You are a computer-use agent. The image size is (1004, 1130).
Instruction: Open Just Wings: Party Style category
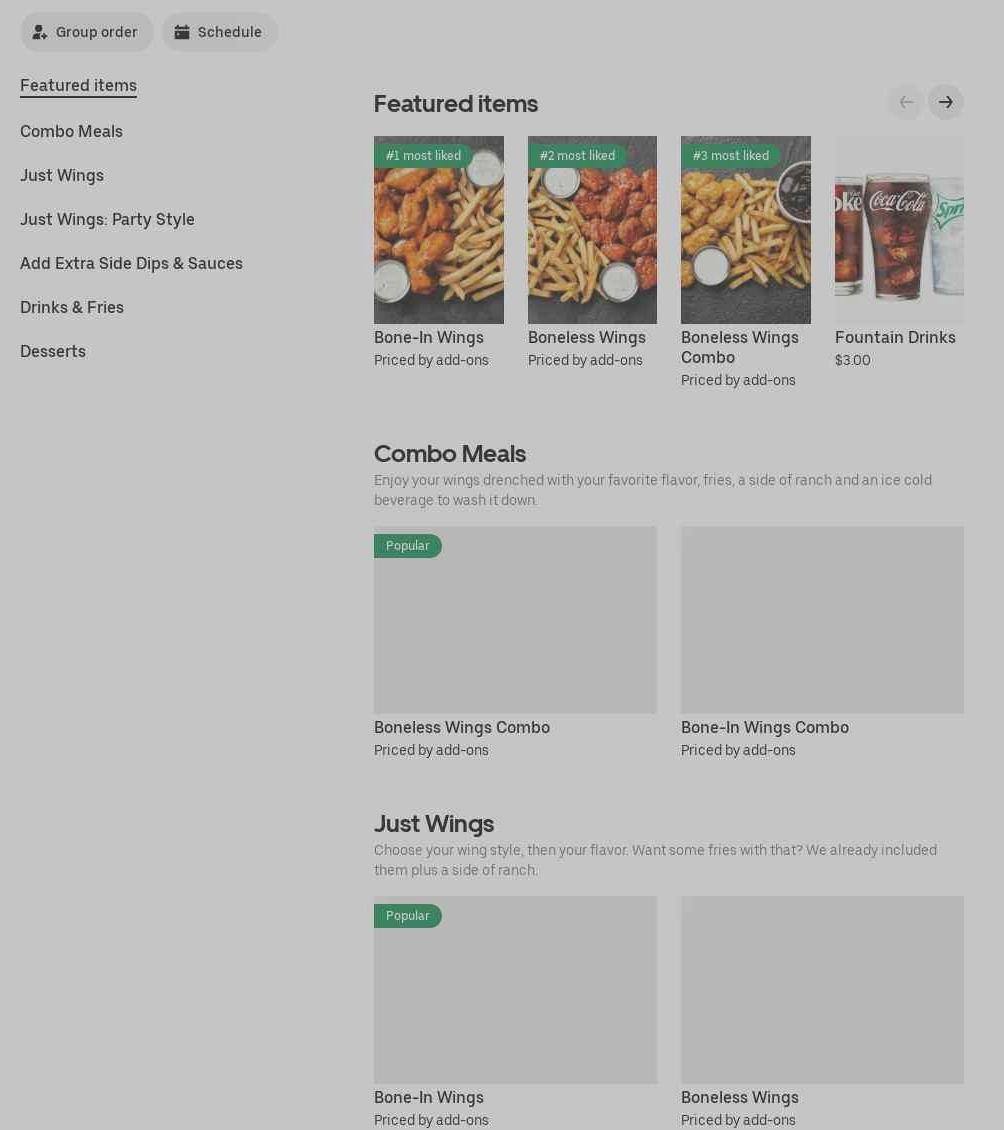pos(107,219)
